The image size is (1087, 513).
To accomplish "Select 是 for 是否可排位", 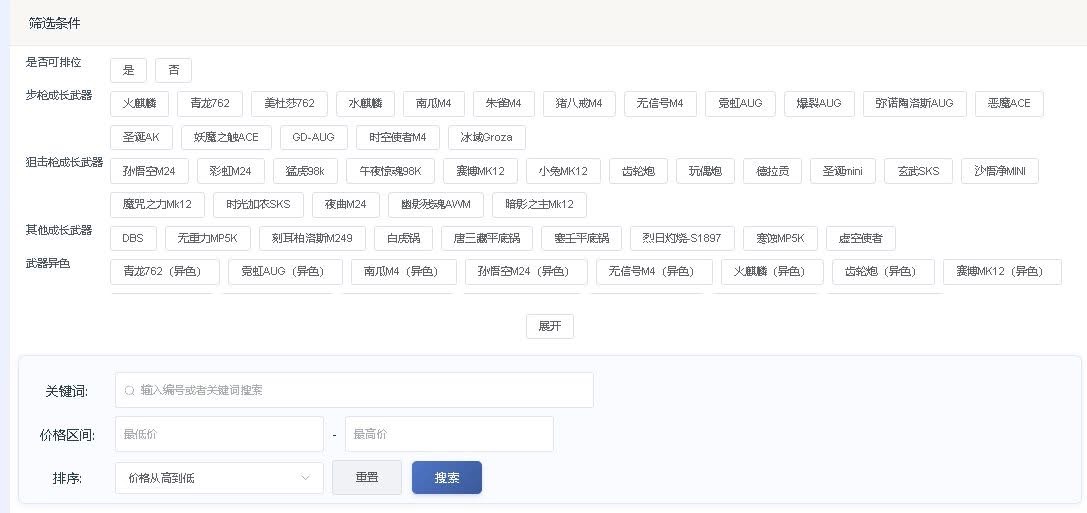I will click(128, 70).
